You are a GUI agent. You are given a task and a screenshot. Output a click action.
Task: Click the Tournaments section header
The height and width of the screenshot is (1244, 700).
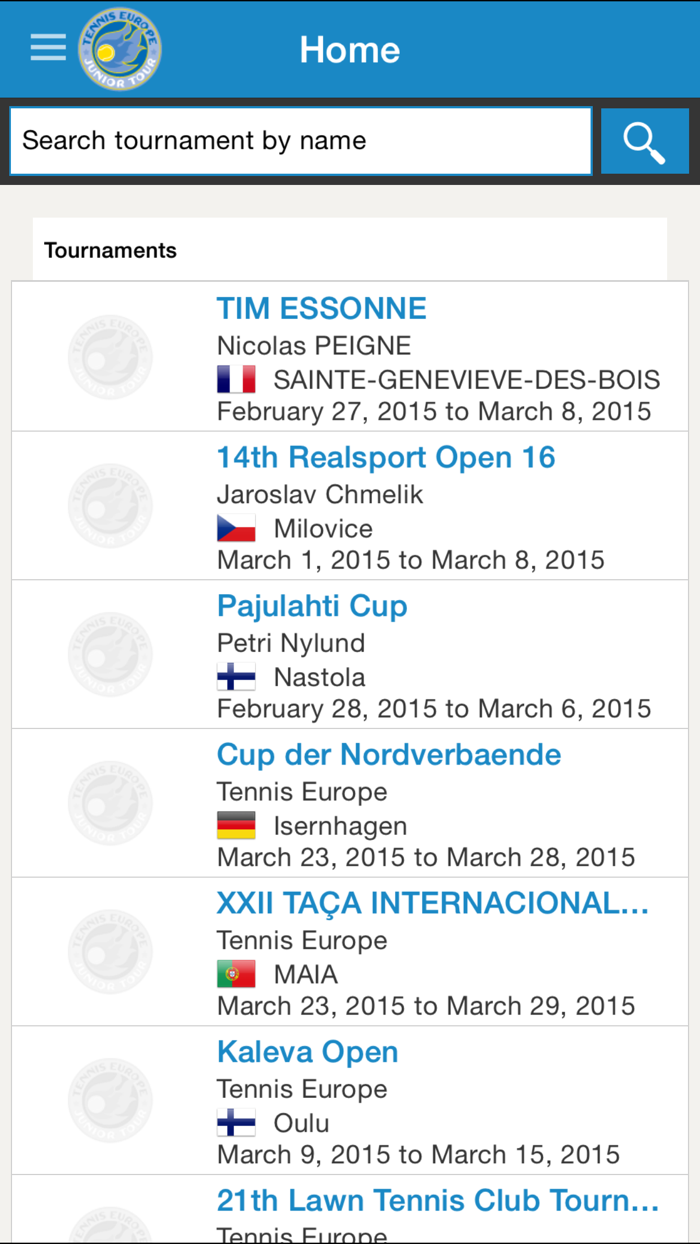pyautogui.click(x=108, y=250)
